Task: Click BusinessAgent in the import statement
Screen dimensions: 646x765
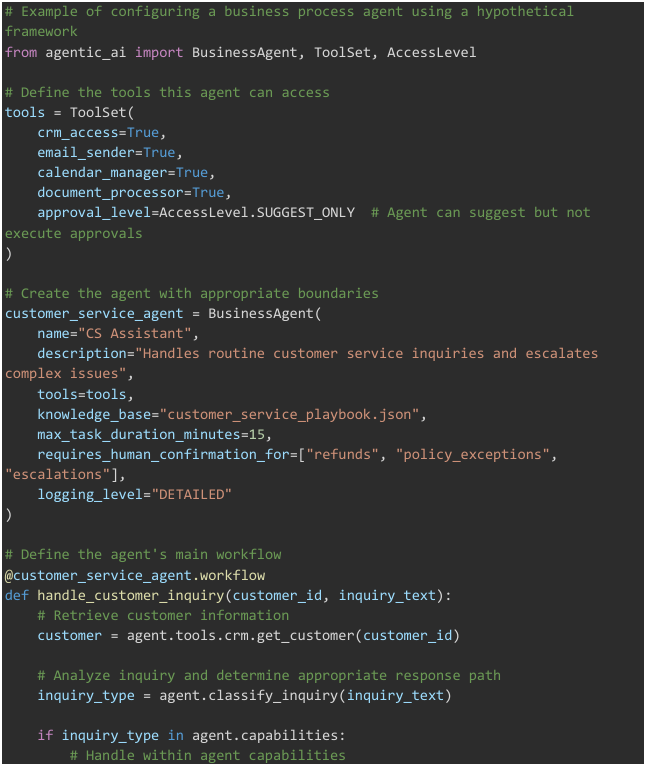Action: pyautogui.click(x=244, y=52)
